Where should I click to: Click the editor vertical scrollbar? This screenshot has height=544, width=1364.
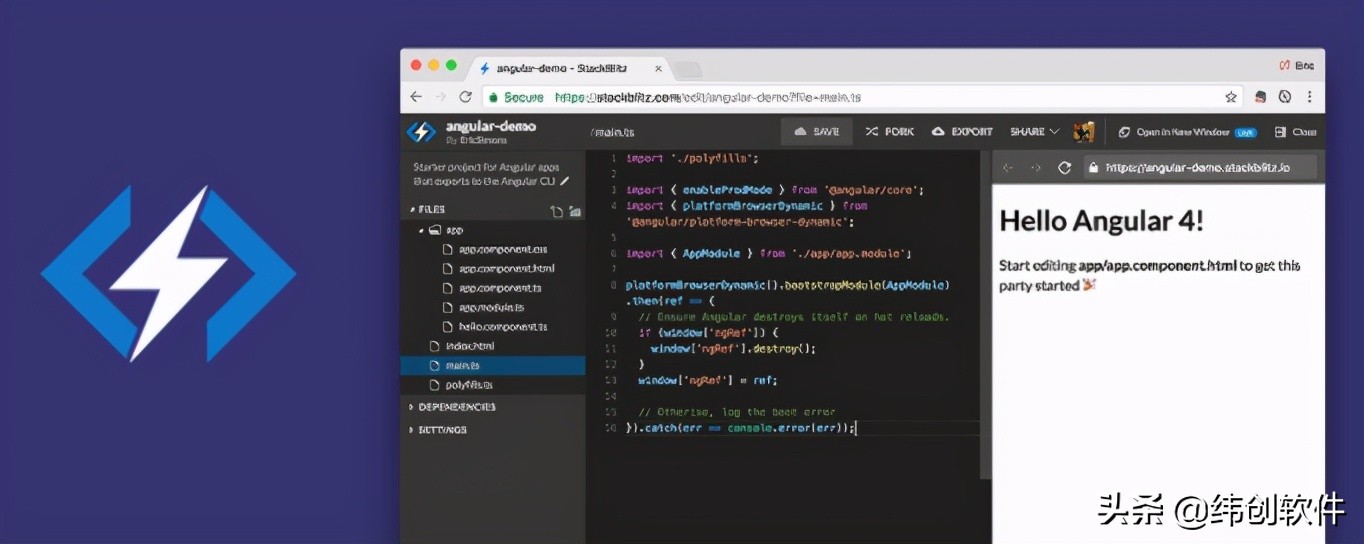(985, 315)
